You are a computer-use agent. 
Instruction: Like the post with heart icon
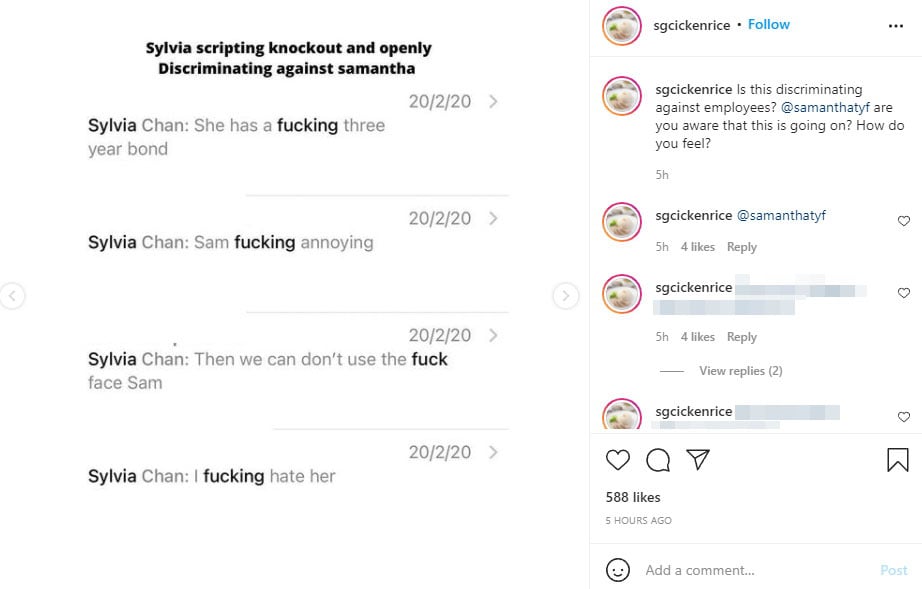pos(618,460)
